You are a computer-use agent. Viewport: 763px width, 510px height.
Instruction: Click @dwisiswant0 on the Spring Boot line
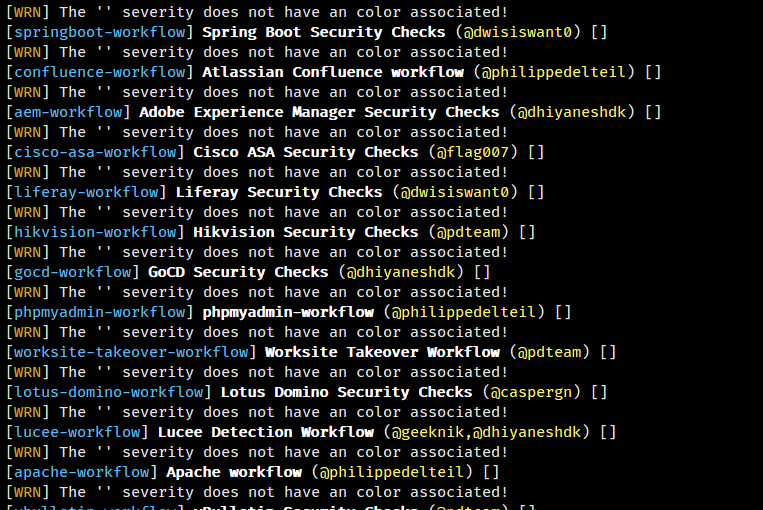point(518,32)
